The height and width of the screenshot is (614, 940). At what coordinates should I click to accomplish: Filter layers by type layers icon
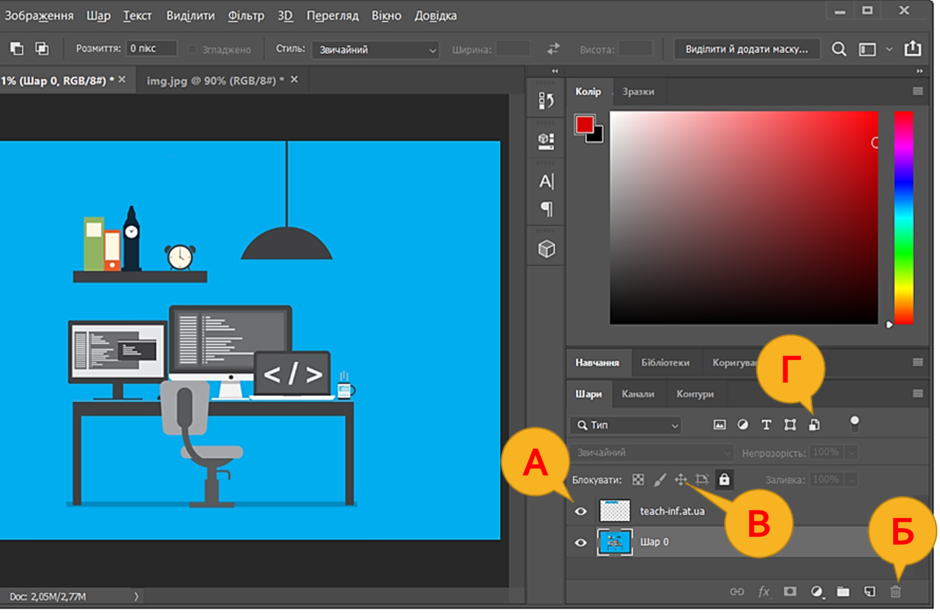[766, 425]
